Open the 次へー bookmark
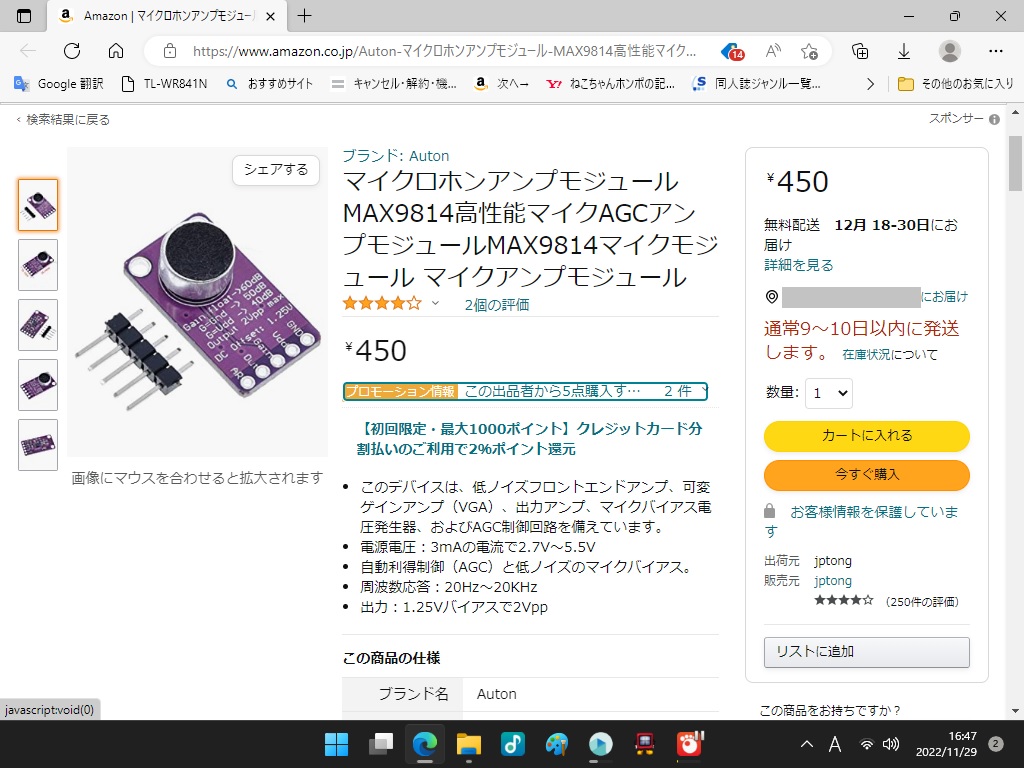The image size is (1024, 768). pyautogui.click(x=501, y=84)
